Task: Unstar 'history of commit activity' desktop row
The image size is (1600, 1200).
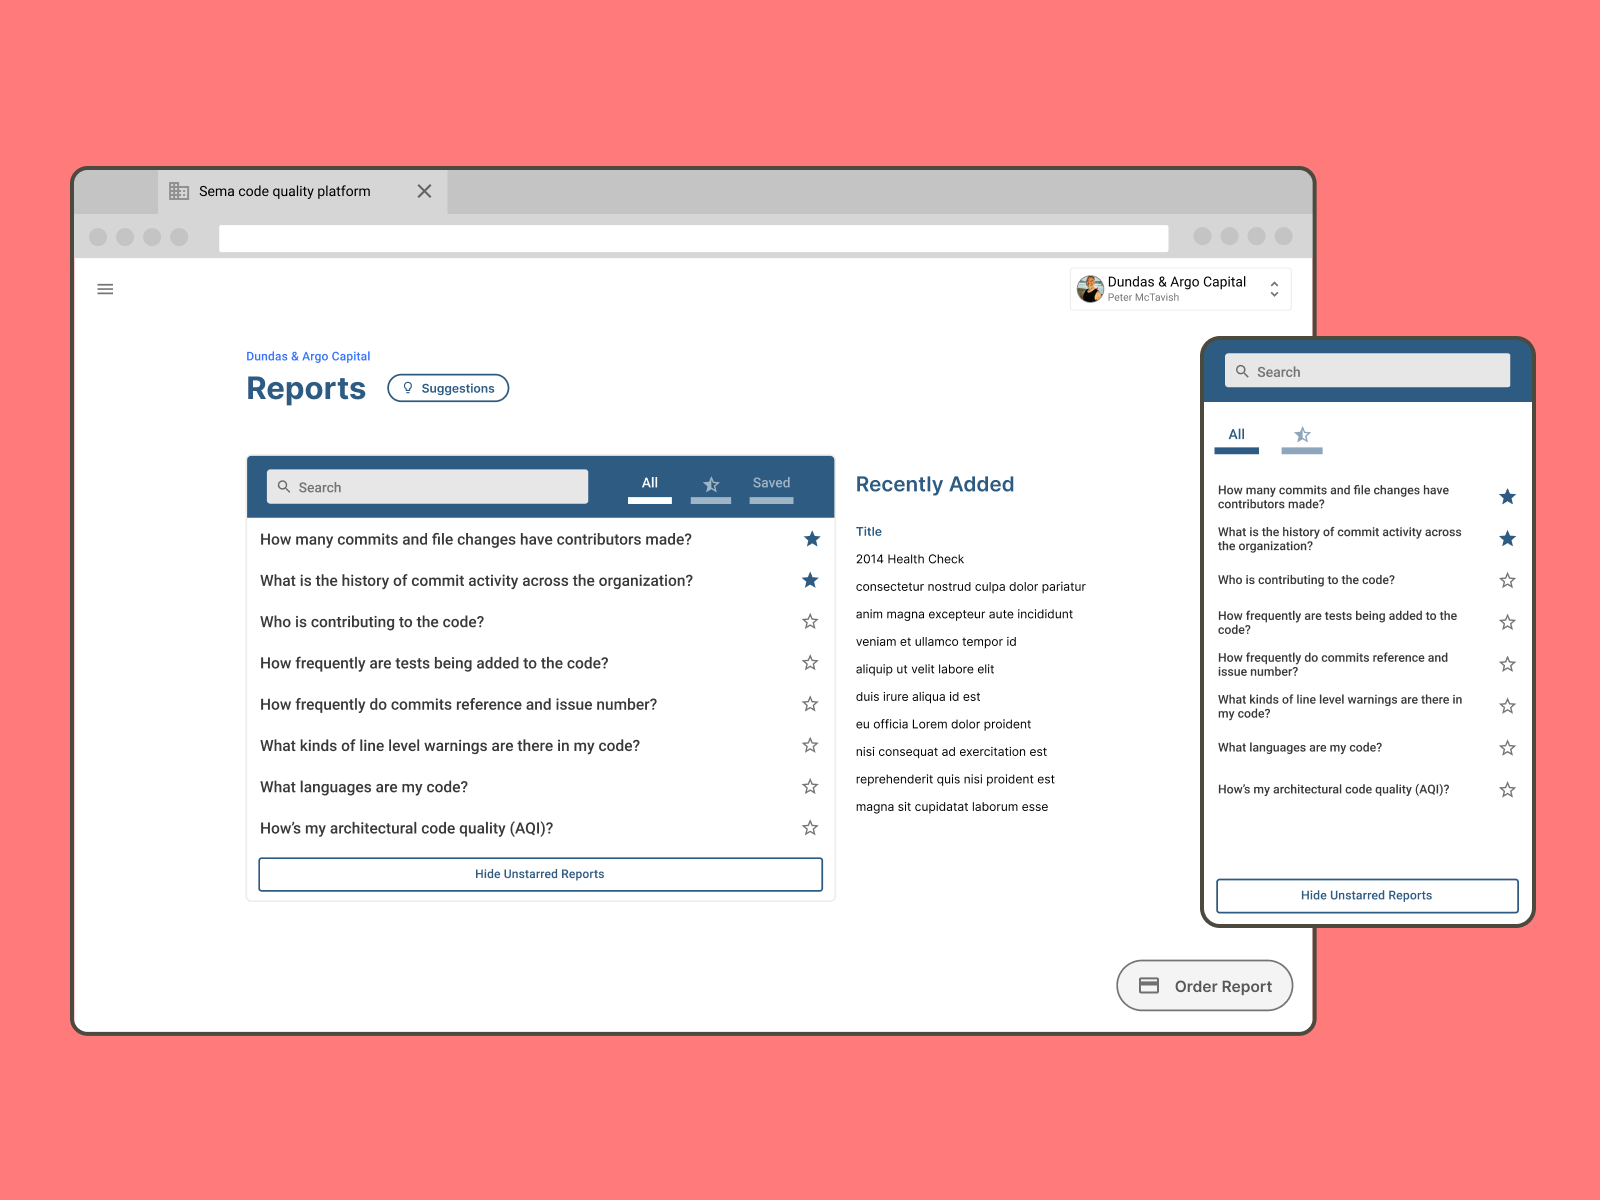Action: (810, 580)
